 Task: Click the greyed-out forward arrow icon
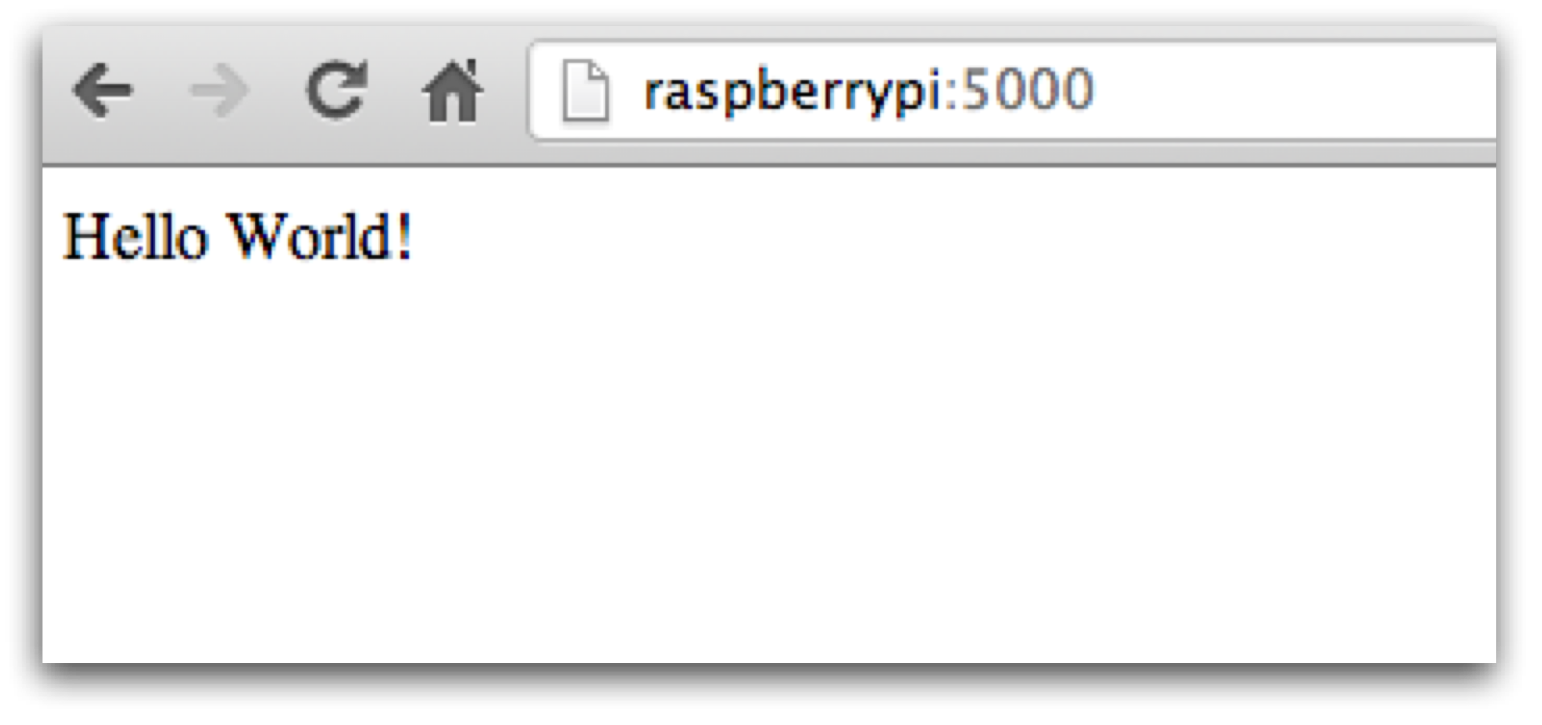pos(219,93)
